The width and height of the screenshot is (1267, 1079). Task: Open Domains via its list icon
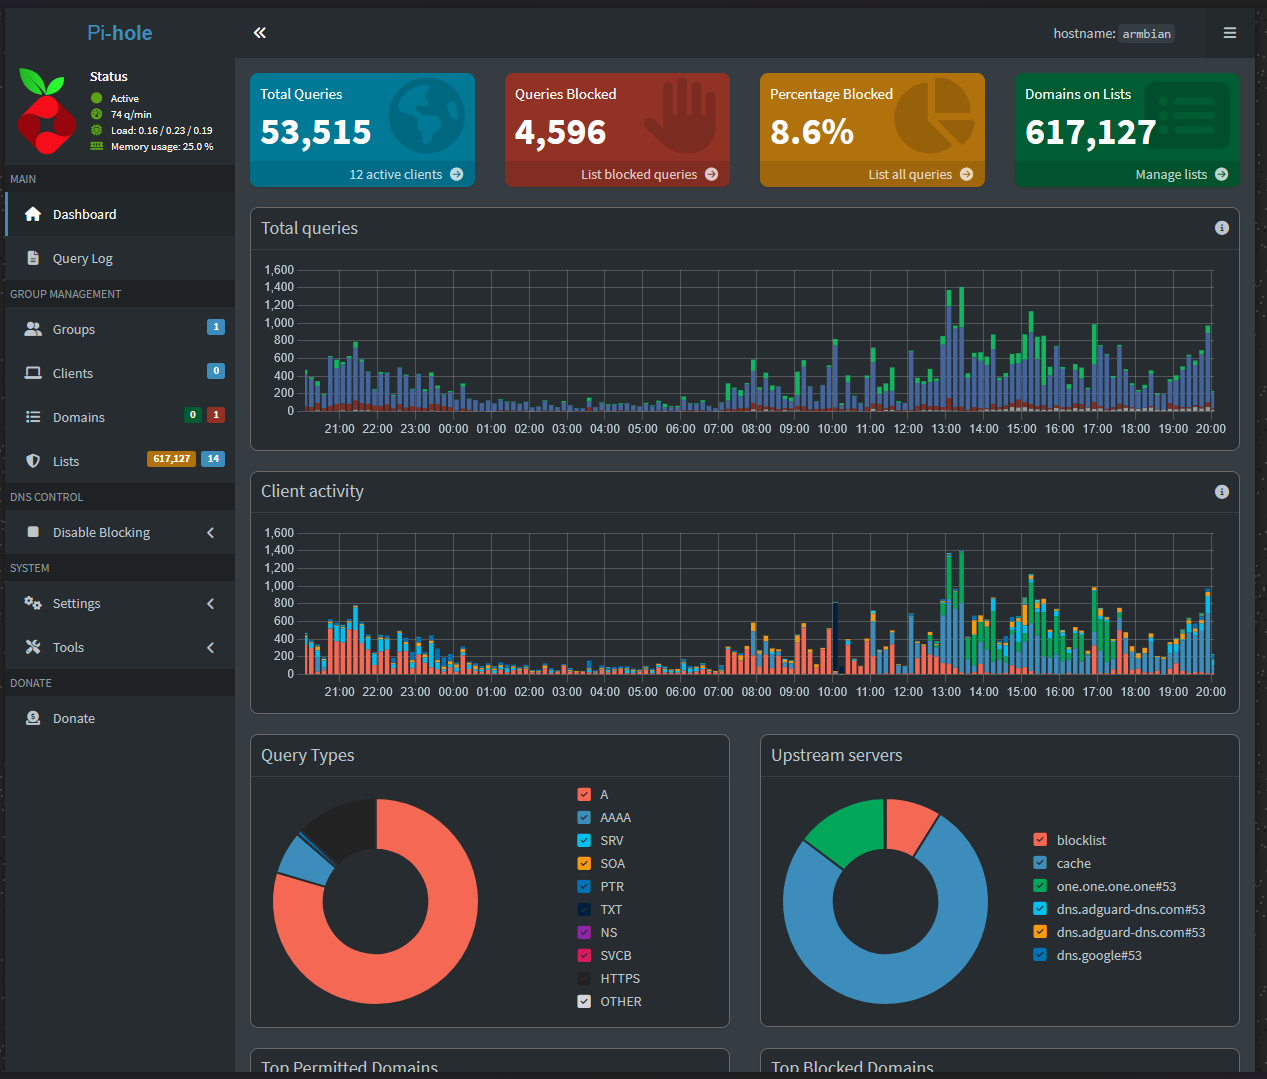[33, 416]
